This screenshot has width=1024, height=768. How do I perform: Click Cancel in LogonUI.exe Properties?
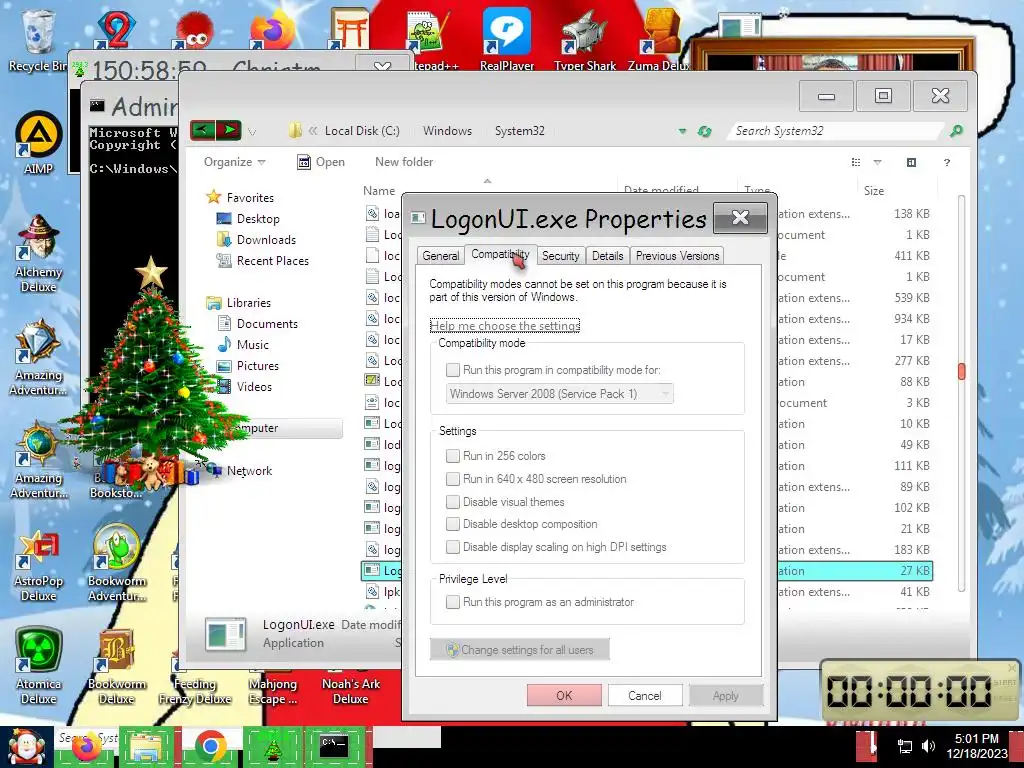[x=645, y=696]
